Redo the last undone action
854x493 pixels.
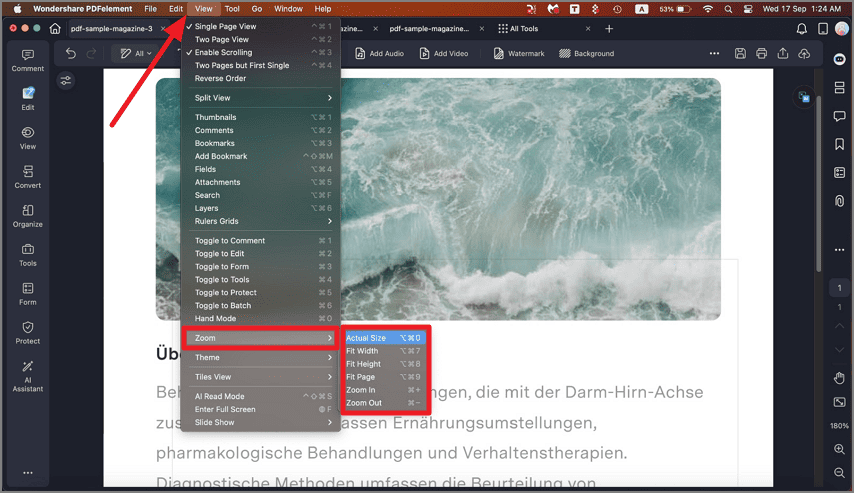point(92,53)
